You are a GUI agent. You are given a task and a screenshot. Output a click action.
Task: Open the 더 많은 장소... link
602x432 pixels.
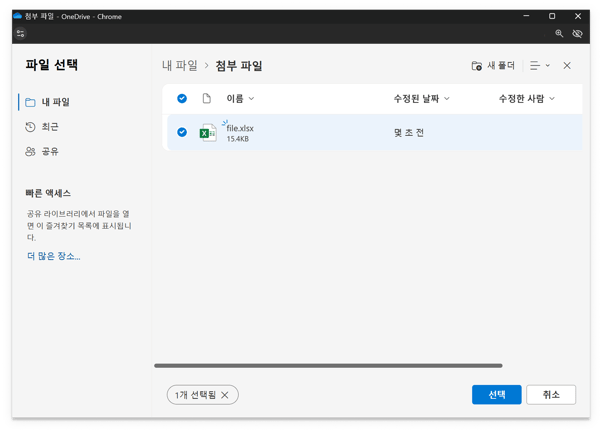54,257
